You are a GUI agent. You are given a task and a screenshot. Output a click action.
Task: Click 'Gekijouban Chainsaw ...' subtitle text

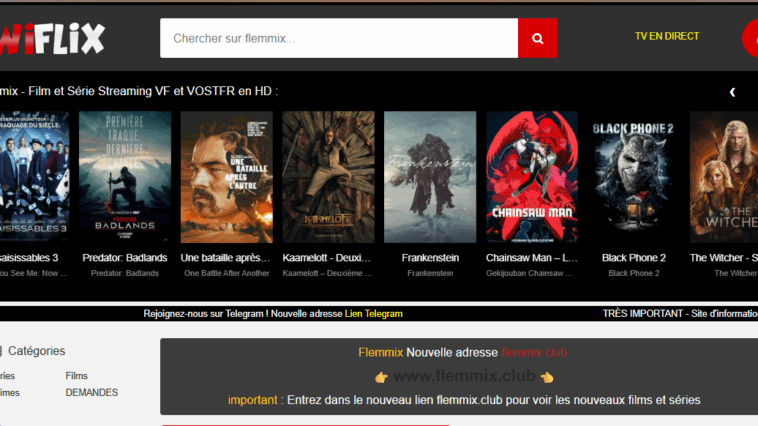click(x=529, y=273)
